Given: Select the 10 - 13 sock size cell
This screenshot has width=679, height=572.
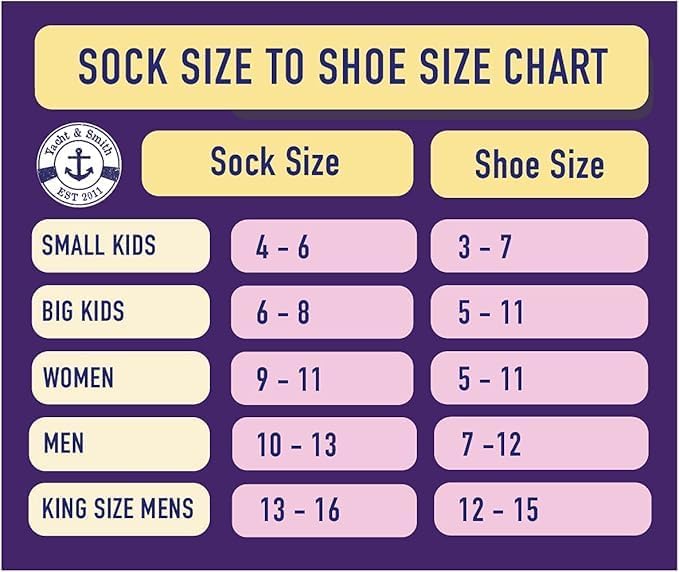Looking at the screenshot, I should pyautogui.click(x=324, y=444).
